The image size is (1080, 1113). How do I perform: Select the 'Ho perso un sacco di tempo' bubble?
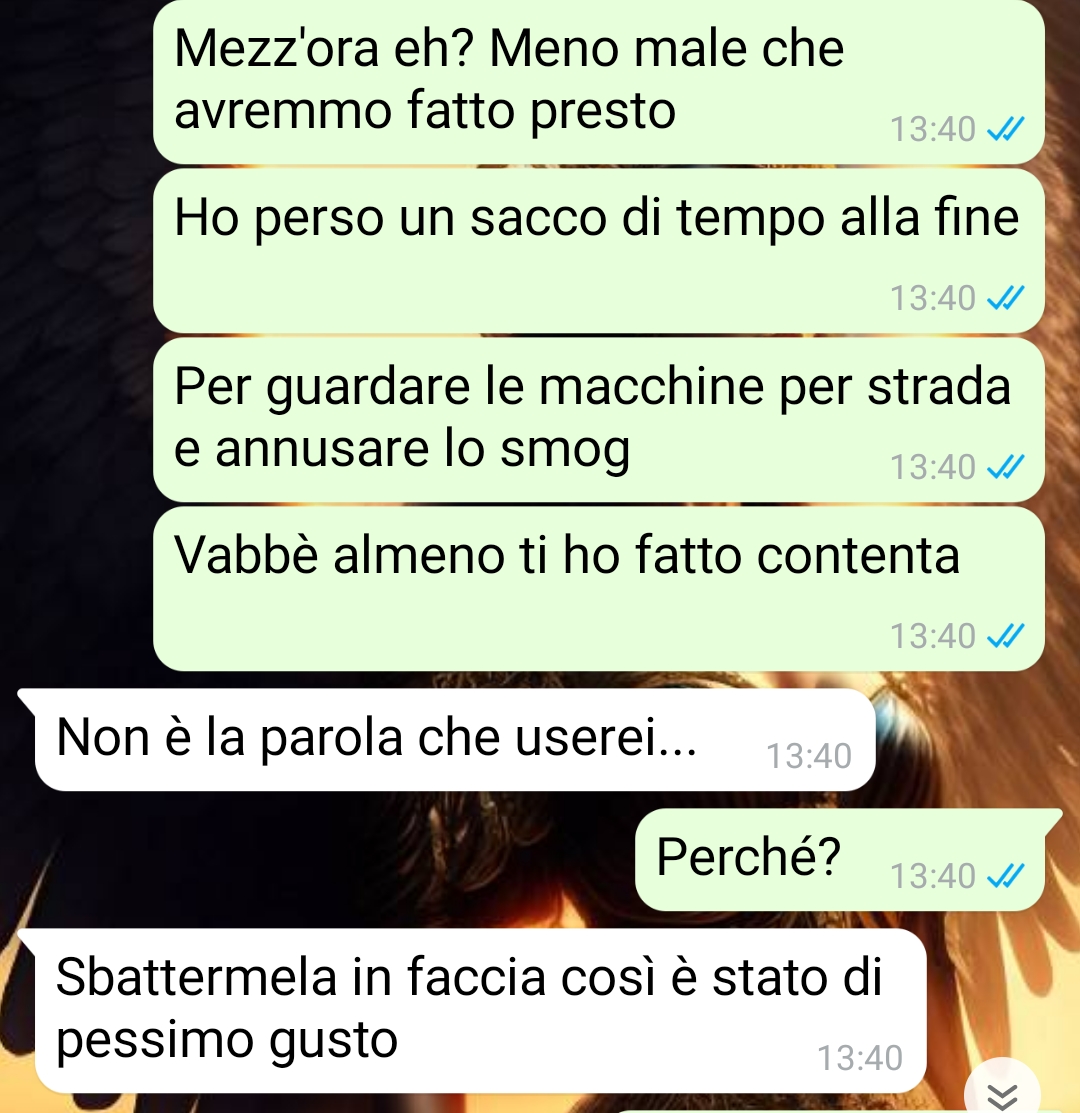[x=599, y=251]
